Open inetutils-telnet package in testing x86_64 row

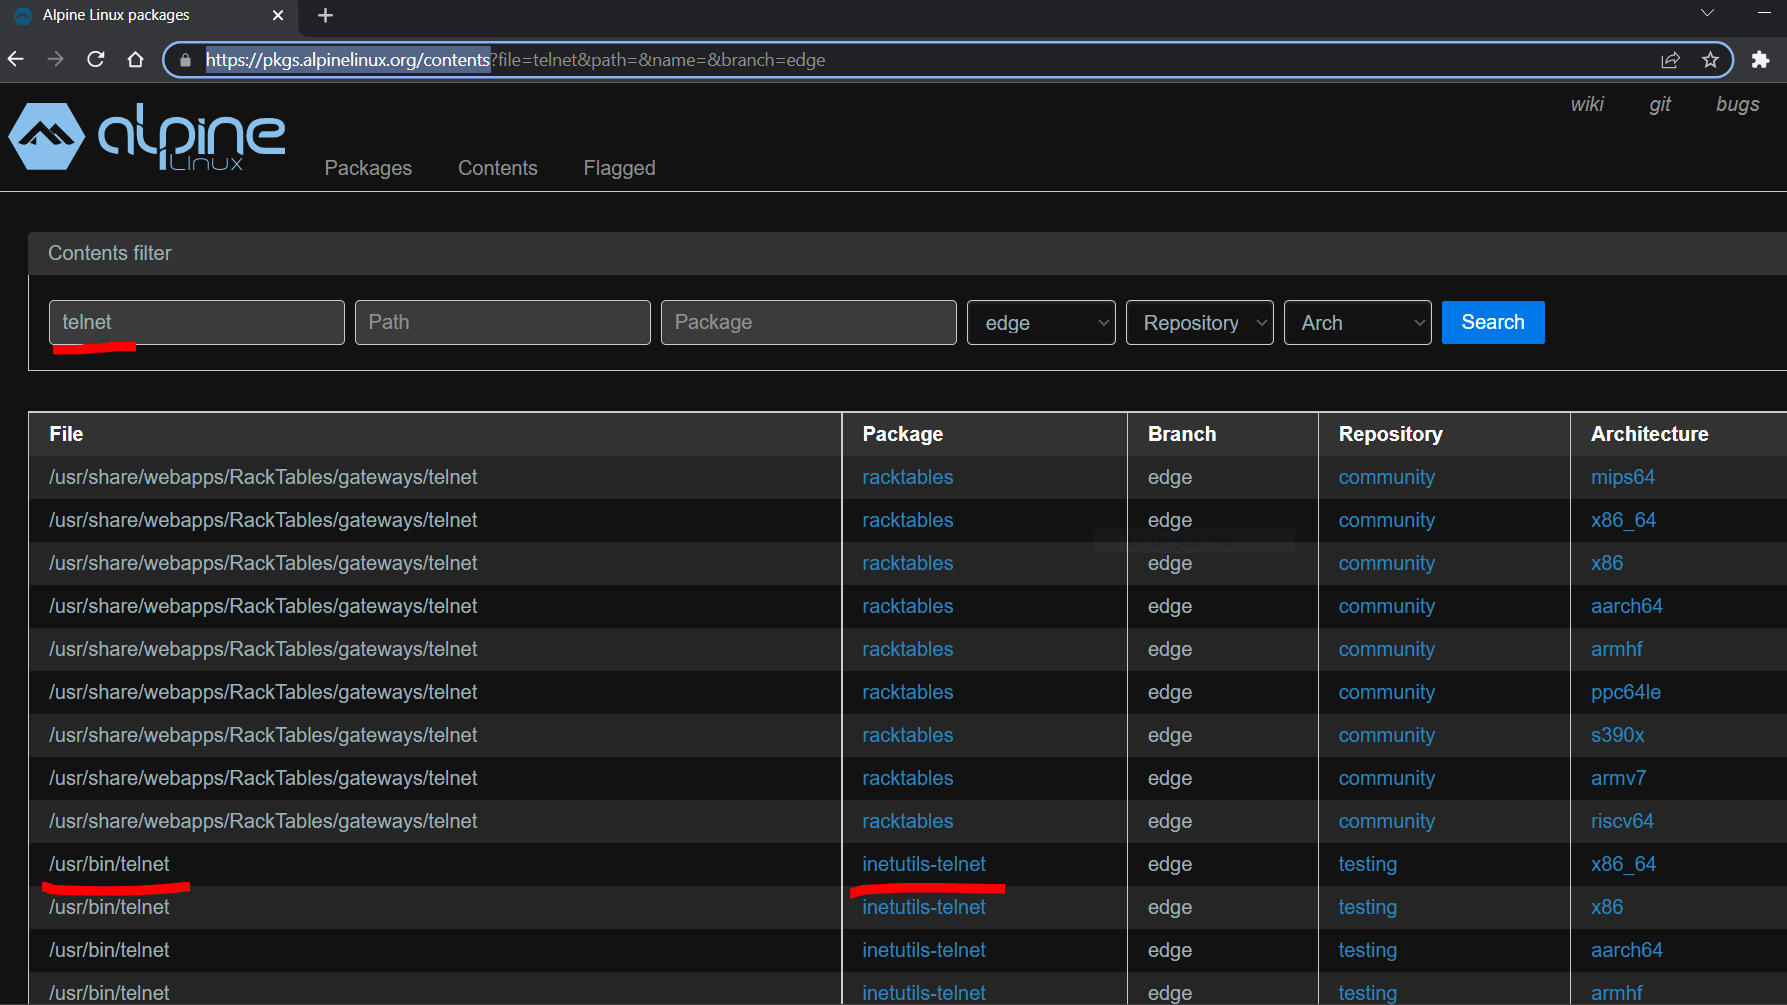pyautogui.click(x=924, y=864)
